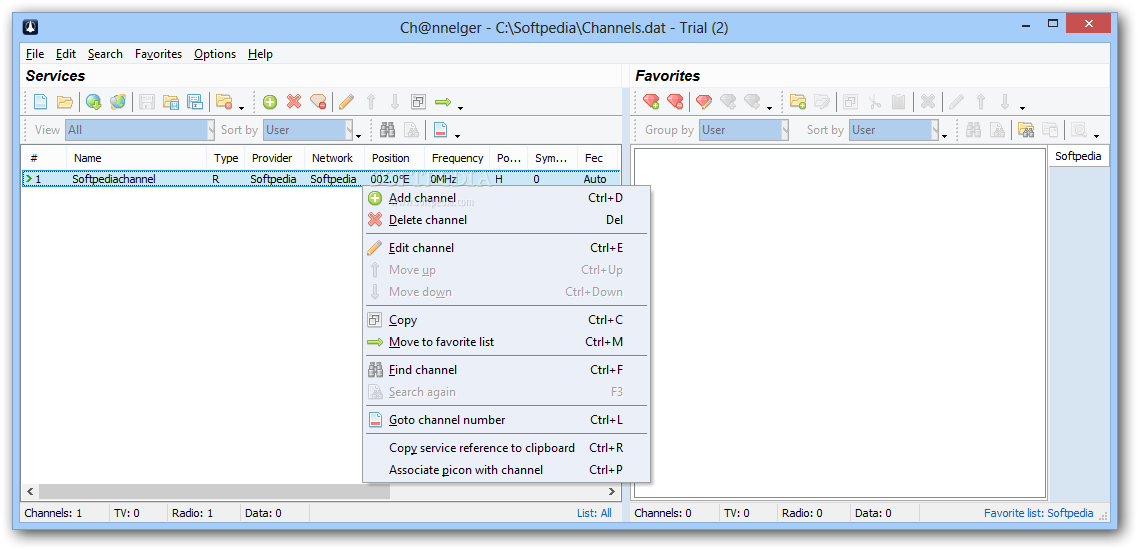This screenshot has height=550, width=1138.
Task: Click the right scroll arrow of Services list
Action: [x=612, y=492]
